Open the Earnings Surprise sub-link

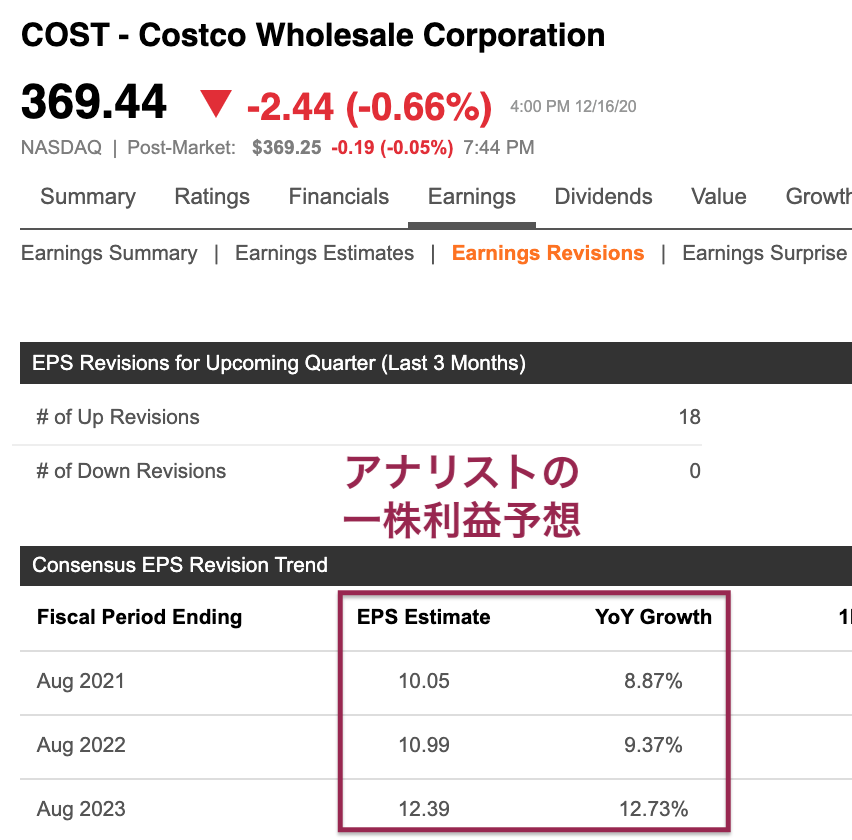click(x=765, y=253)
